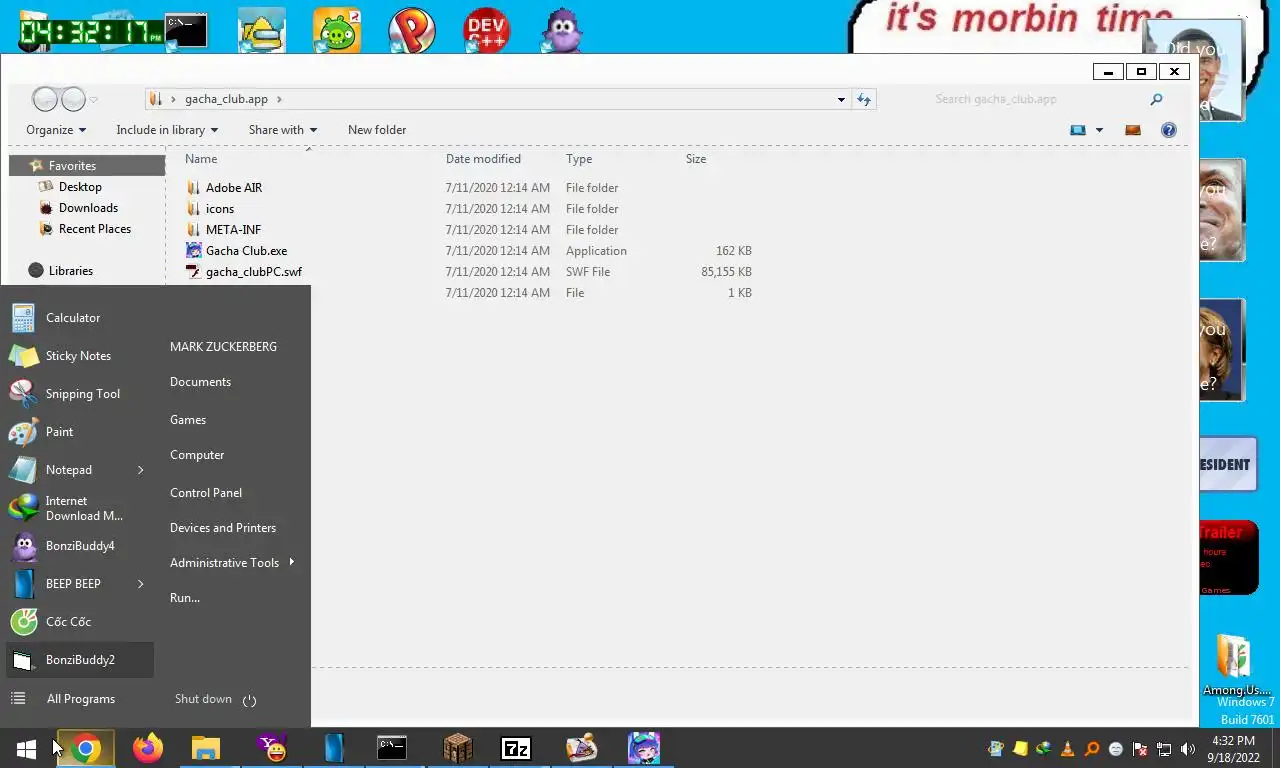1280x768 pixels.
Task: Open the Bad Piggies desktop shortcut
Action: (x=337, y=31)
